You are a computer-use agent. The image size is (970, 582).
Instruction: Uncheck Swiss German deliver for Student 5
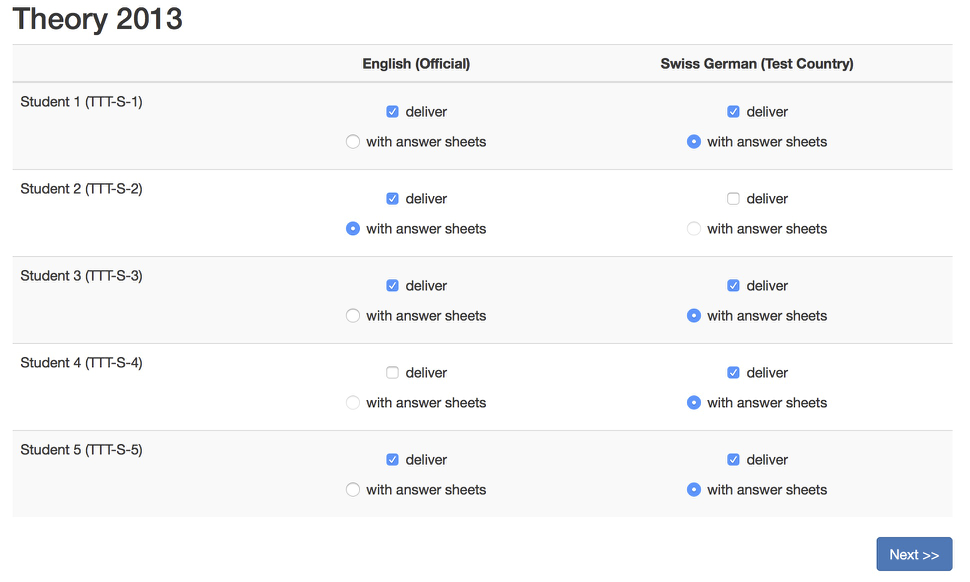click(733, 460)
